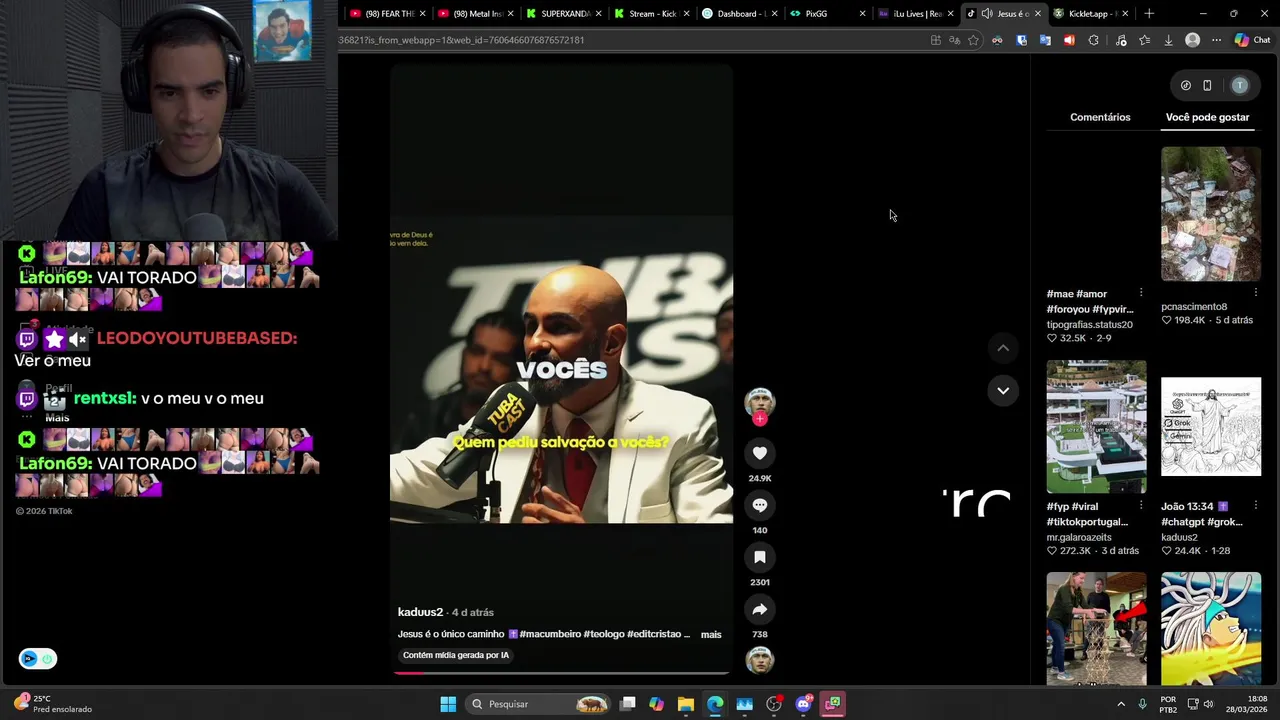Switch to '(98) Metal Inst' YouTube tab

[x=476, y=13]
